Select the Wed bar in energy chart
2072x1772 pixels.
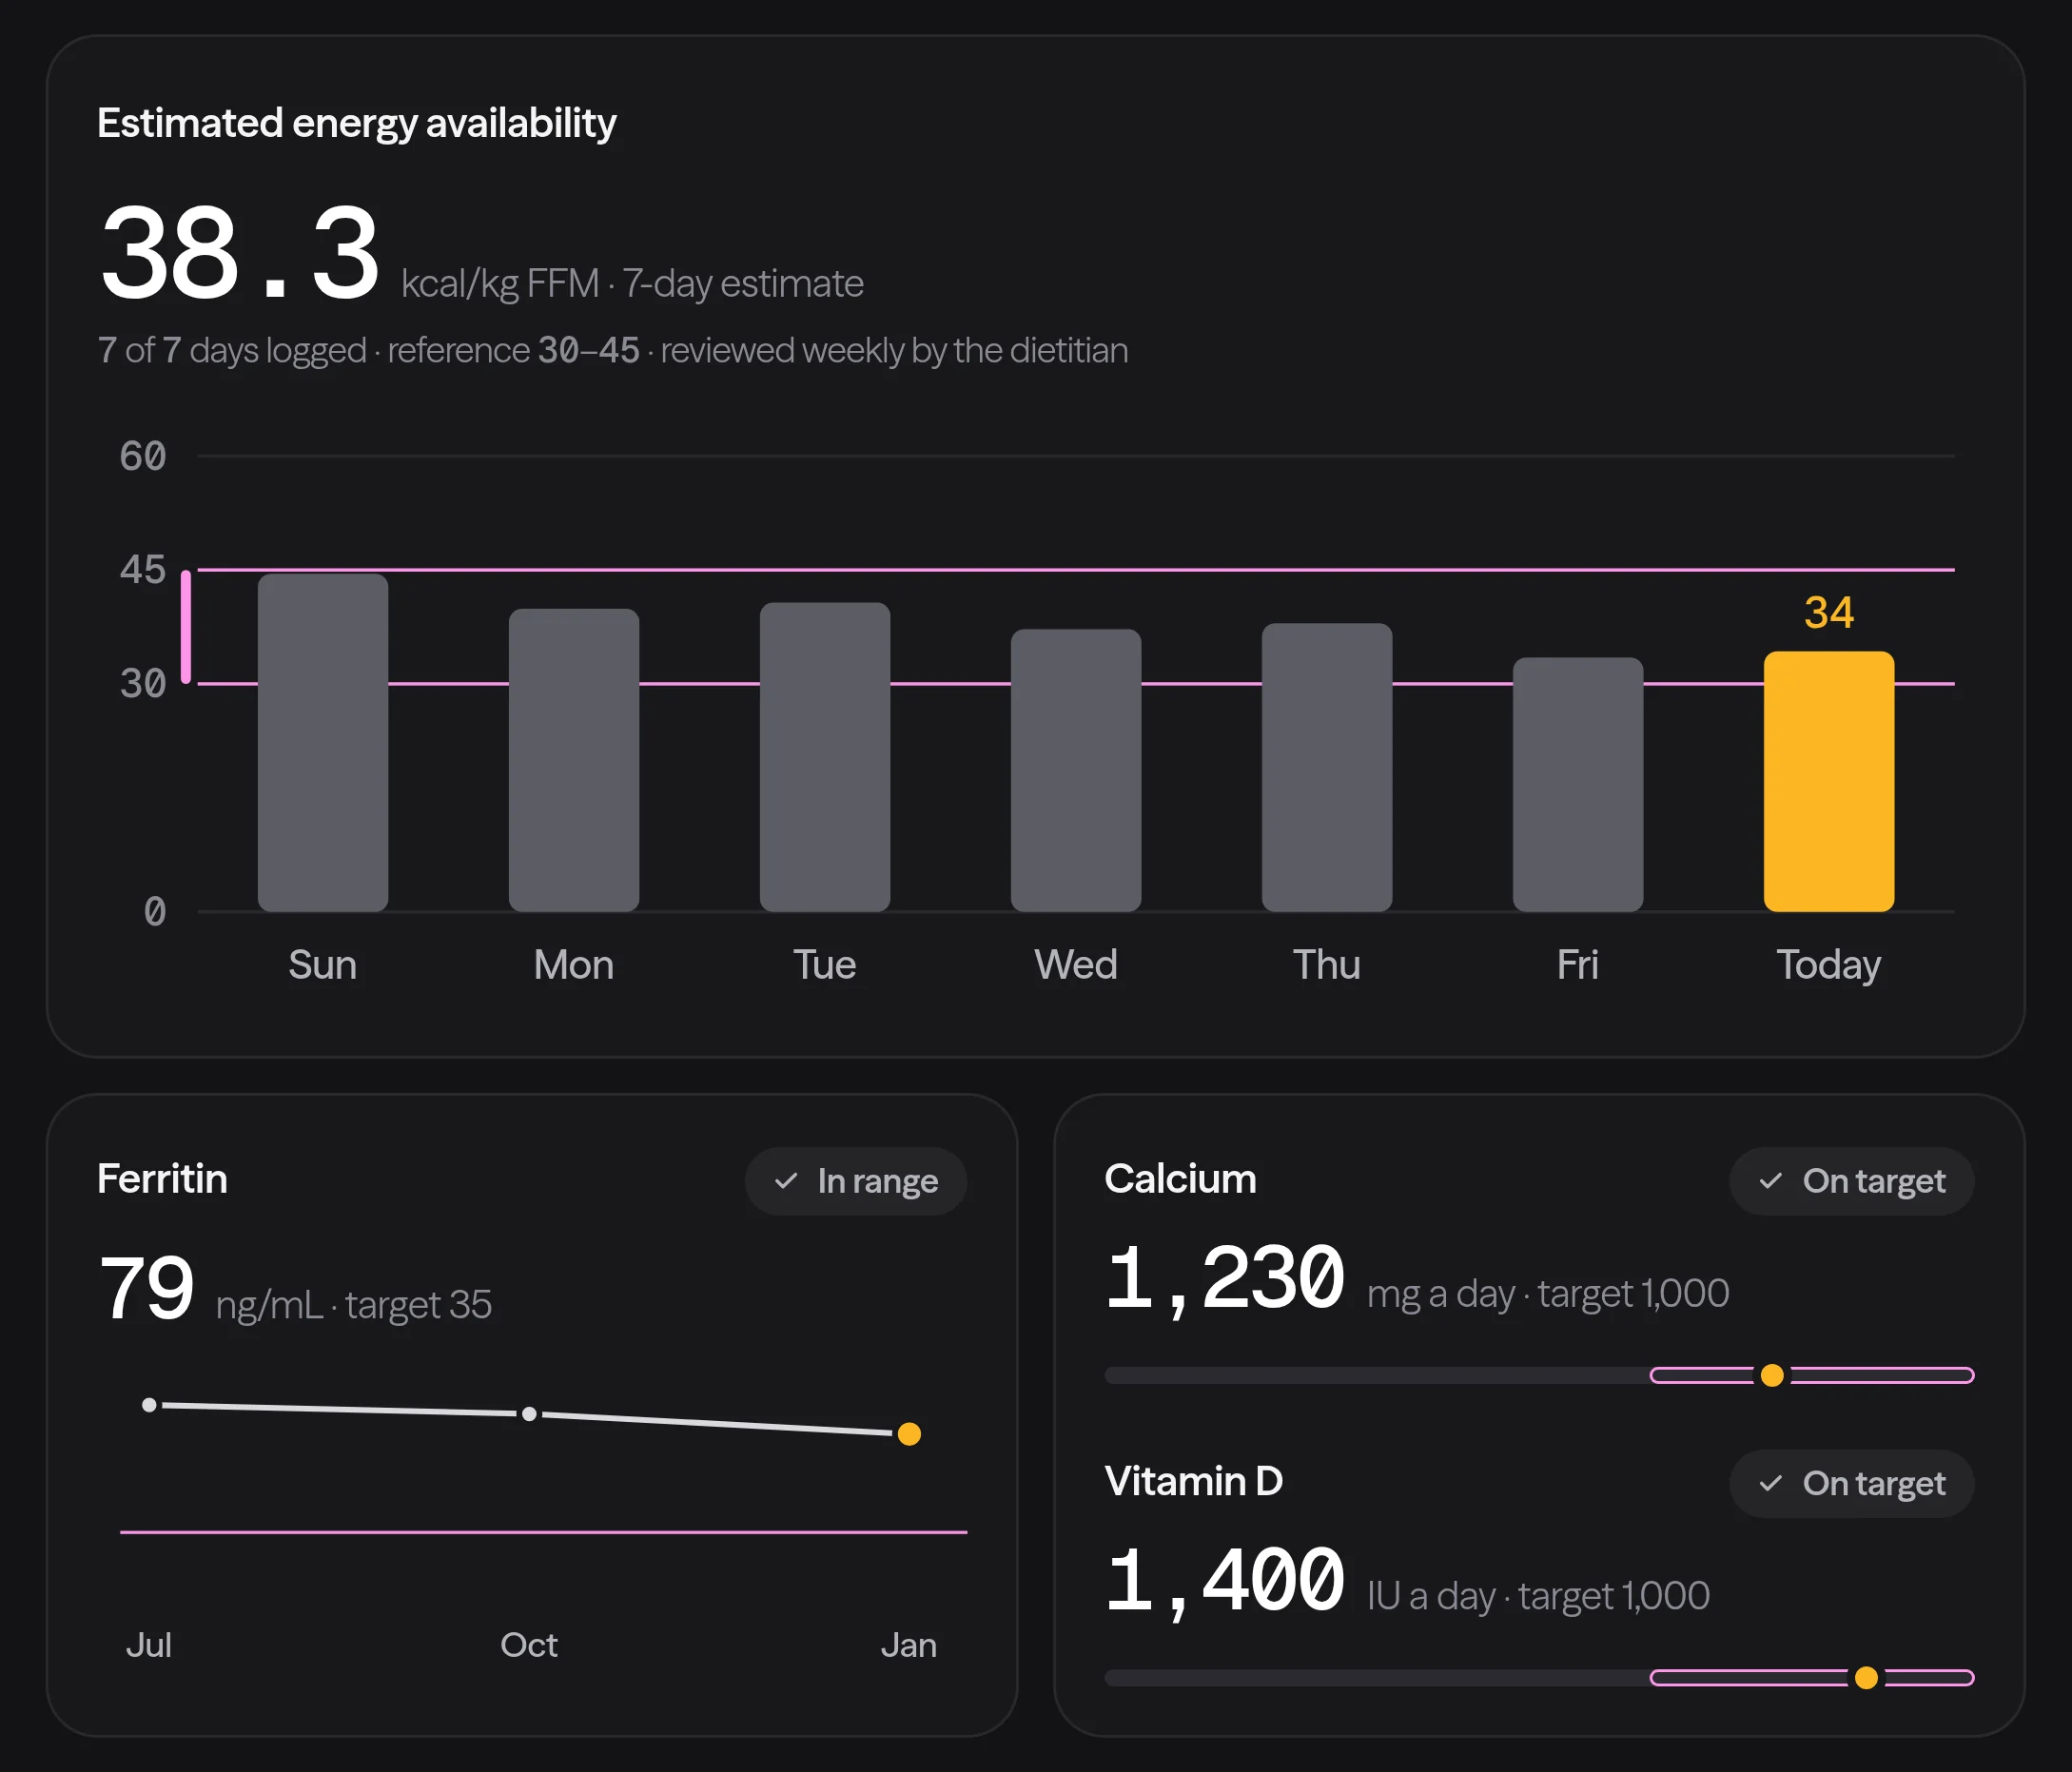[x=1076, y=770]
